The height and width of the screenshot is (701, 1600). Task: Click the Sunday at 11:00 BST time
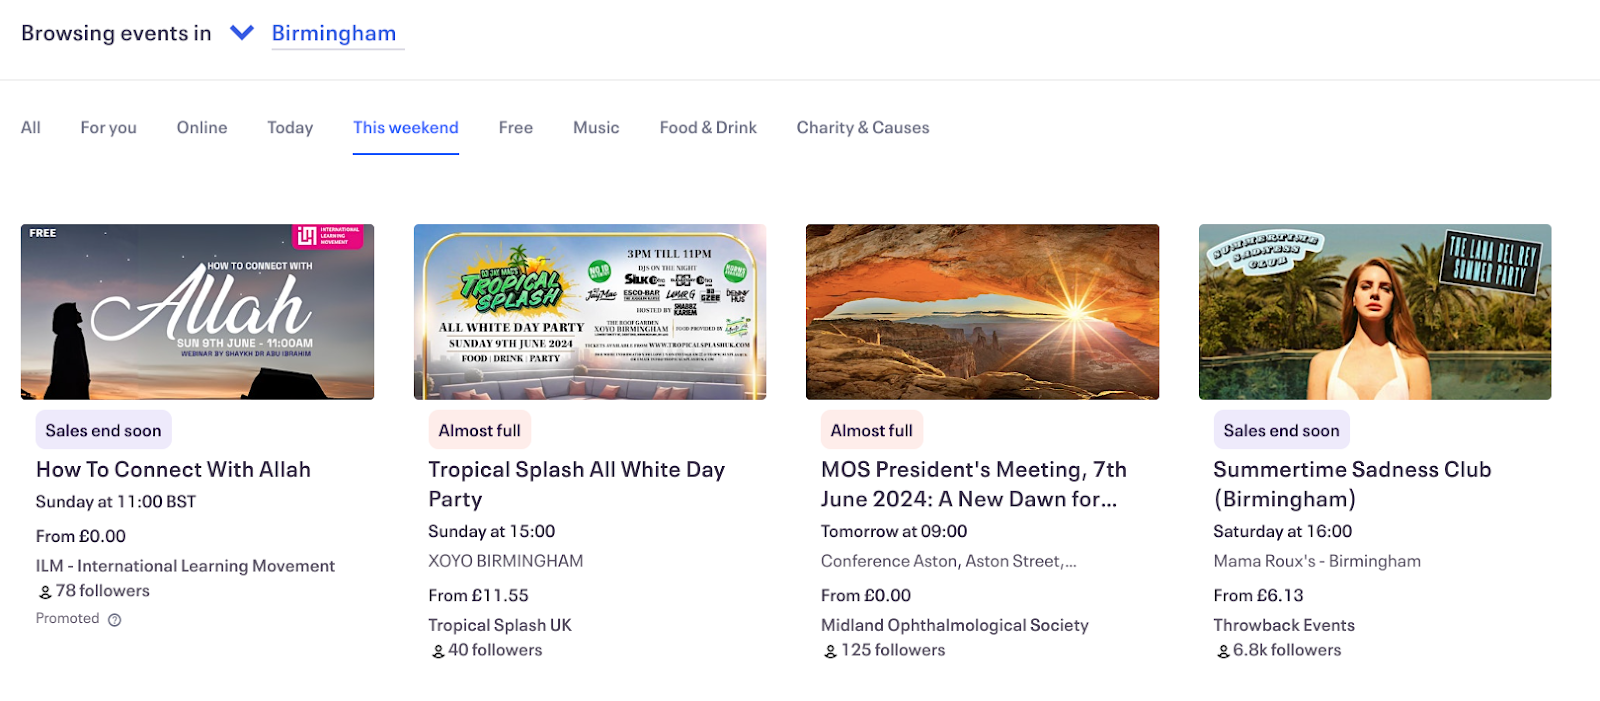(116, 502)
